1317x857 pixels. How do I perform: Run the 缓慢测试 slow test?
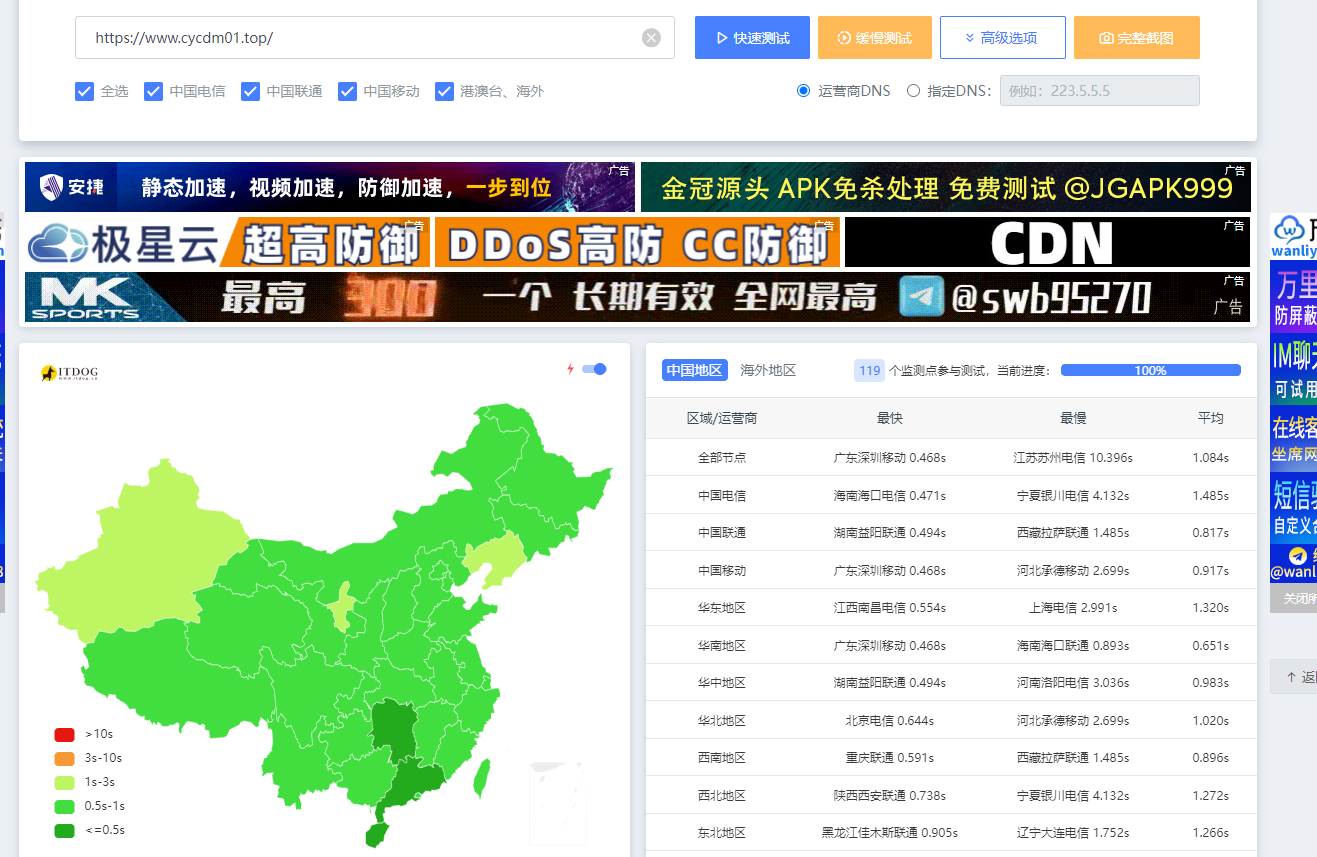tap(874, 38)
